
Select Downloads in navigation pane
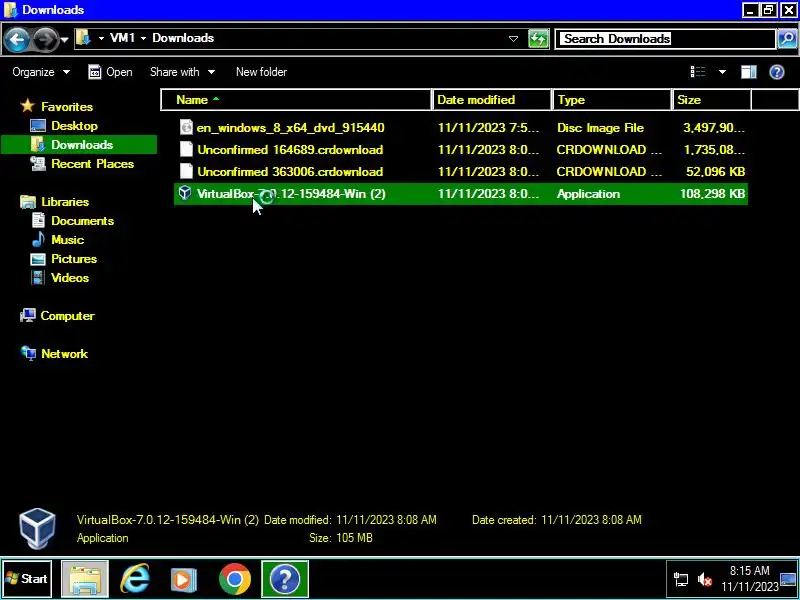click(79, 144)
